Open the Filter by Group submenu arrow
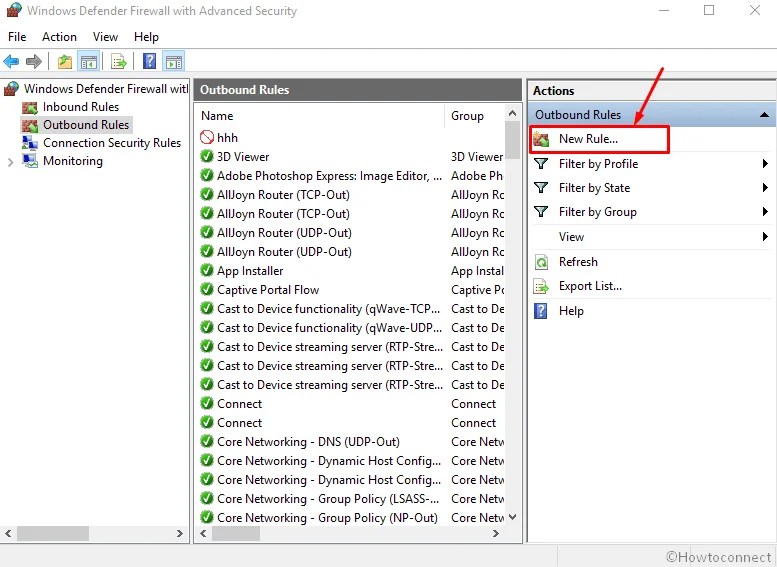 [765, 212]
